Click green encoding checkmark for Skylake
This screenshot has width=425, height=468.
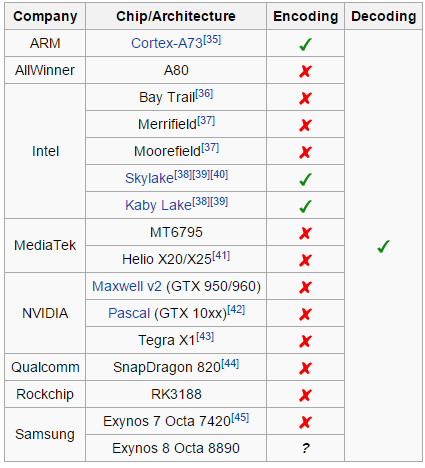click(x=305, y=179)
